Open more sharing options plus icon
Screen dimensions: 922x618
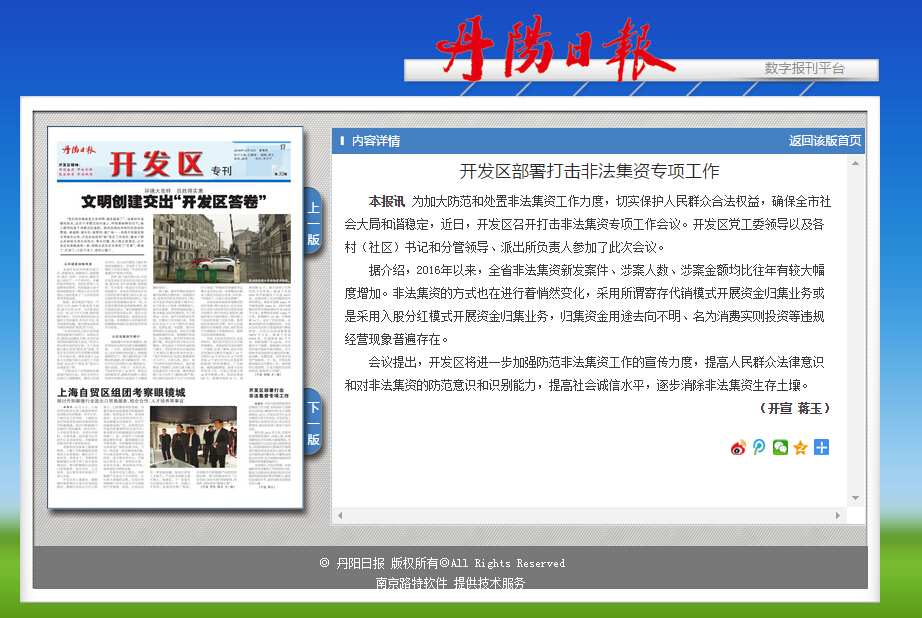(x=821, y=447)
